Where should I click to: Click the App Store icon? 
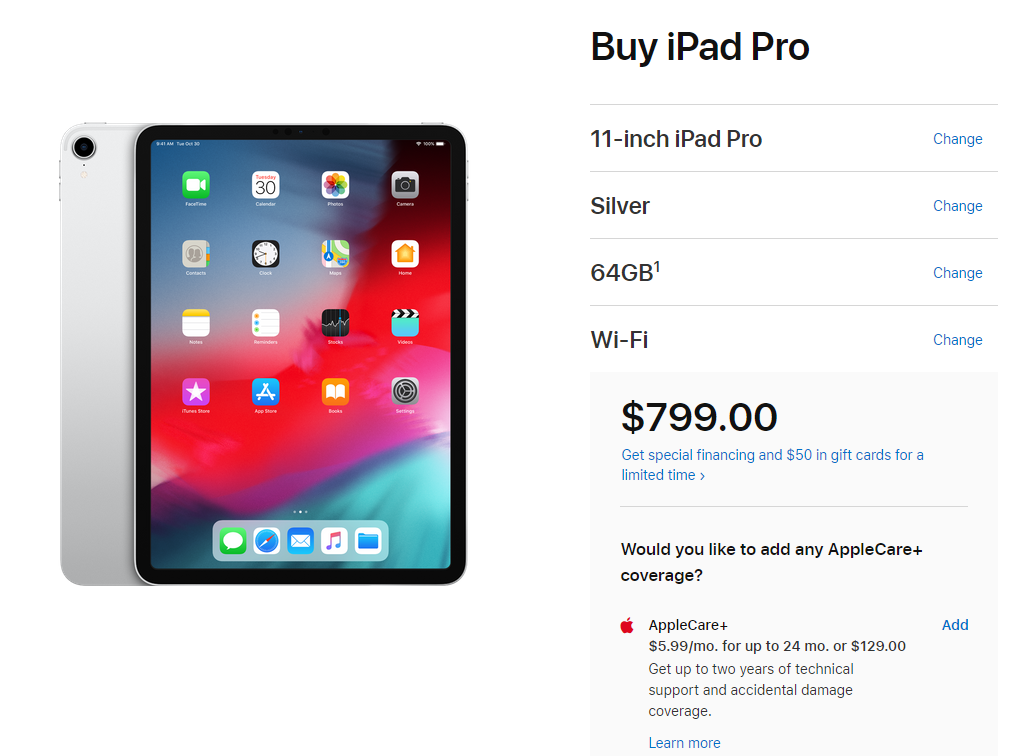(x=265, y=392)
